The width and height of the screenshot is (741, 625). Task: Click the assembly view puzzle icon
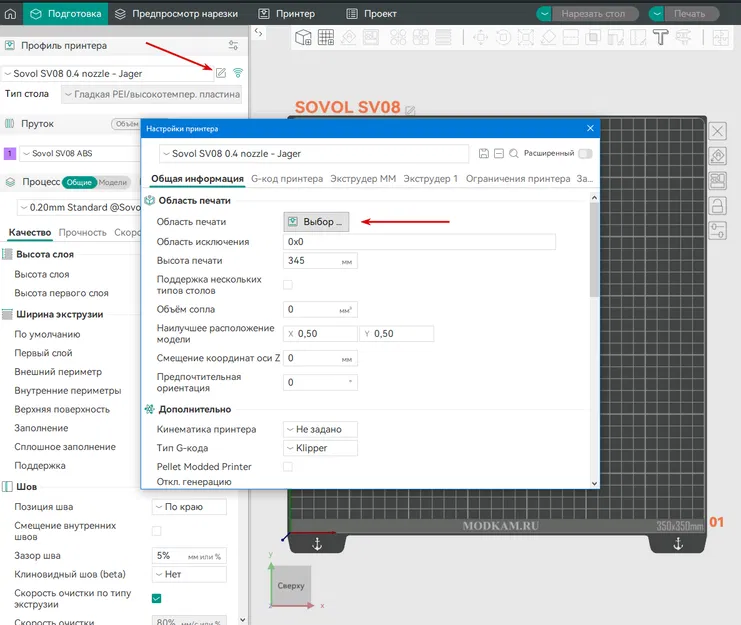coord(721,37)
